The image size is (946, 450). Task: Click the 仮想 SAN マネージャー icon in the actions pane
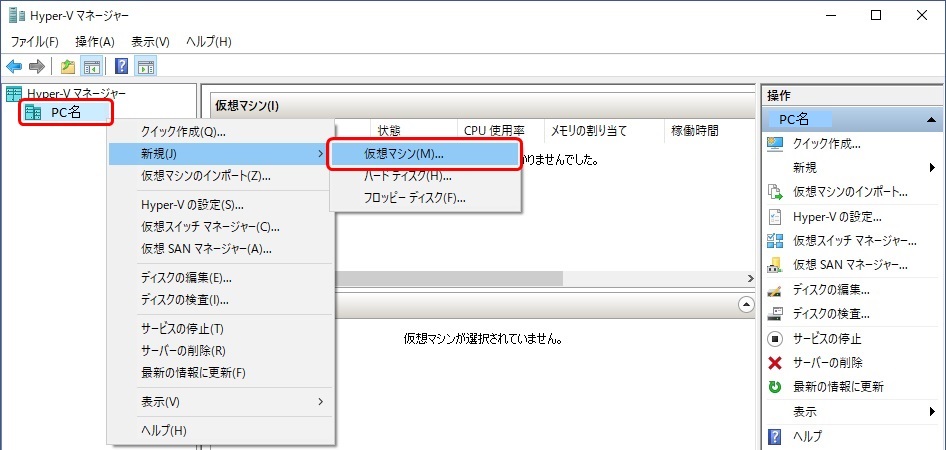point(774,265)
